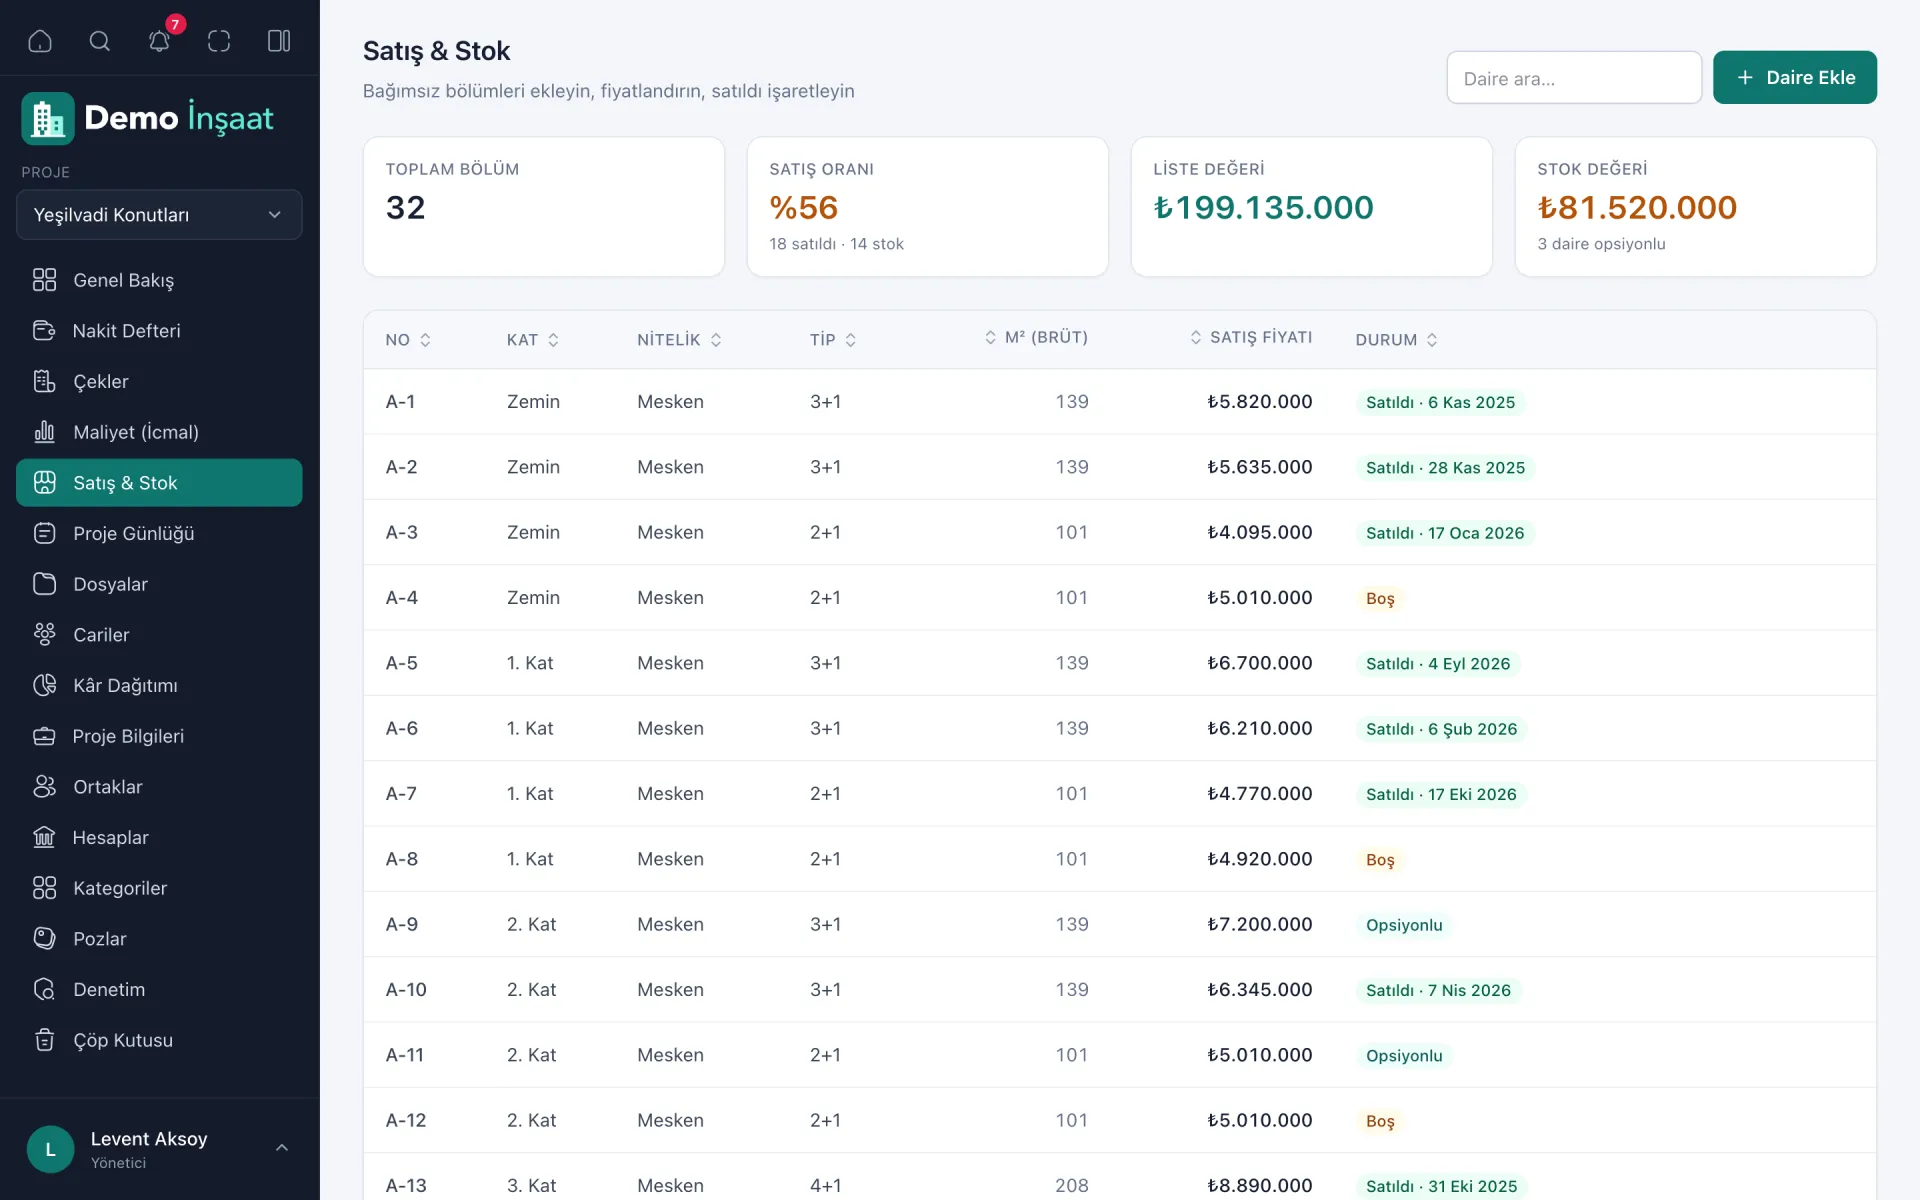Click the SATIŞ ORANI %56 card
Screen dimensions: 1920x1200
(927, 207)
